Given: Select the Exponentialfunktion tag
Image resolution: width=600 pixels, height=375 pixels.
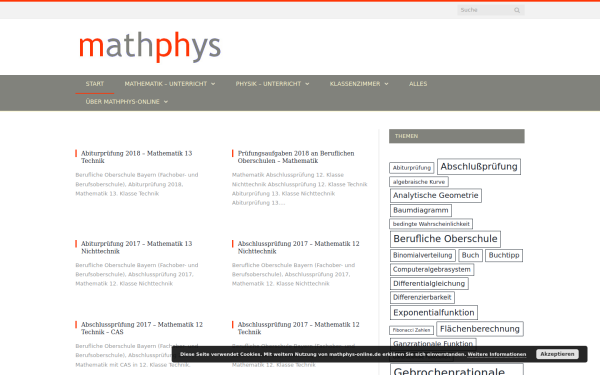Looking at the screenshot, I should click(434, 313).
